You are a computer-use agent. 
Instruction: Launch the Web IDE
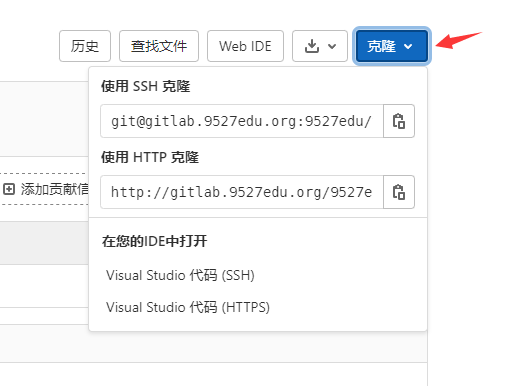pos(245,46)
